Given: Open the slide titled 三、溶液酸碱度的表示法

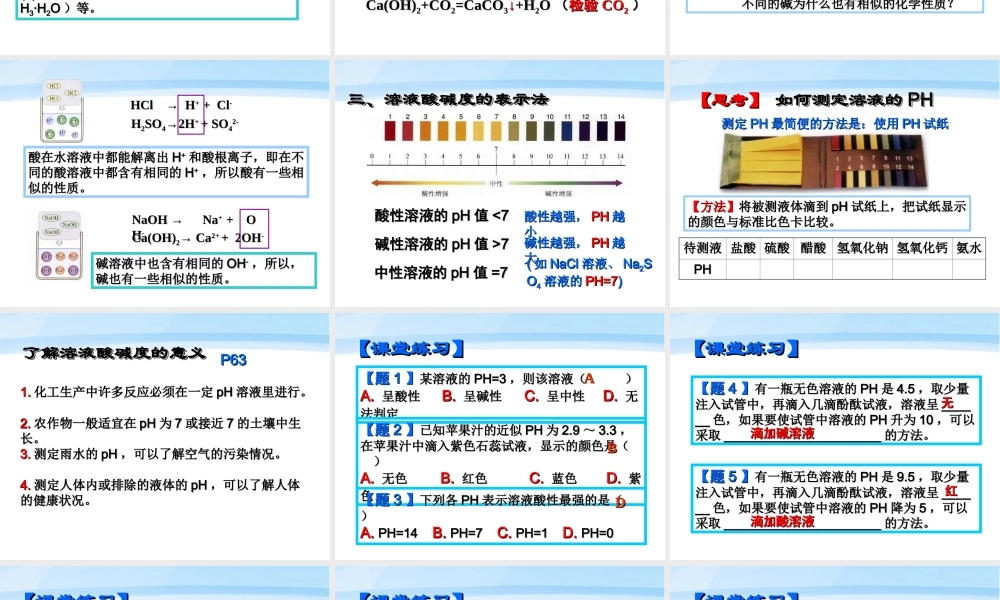Looking at the screenshot, I should click(x=499, y=183).
